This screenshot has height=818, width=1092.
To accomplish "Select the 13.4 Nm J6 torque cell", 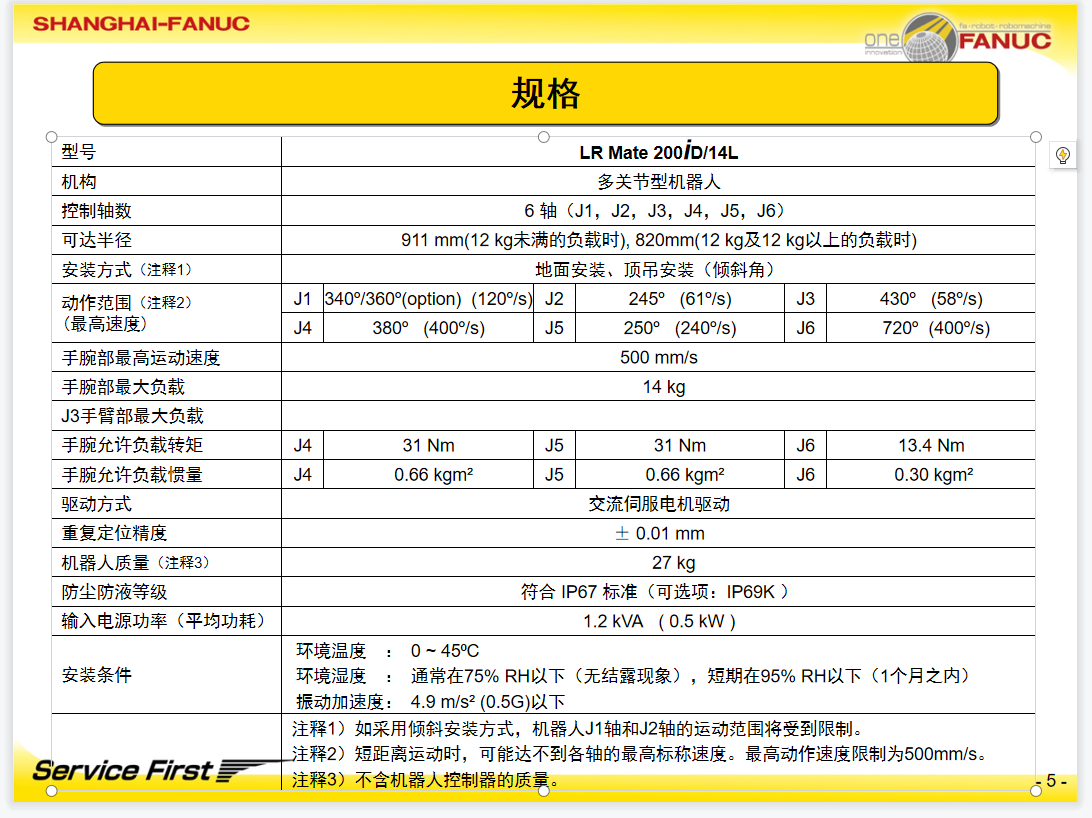I will (x=931, y=446).
